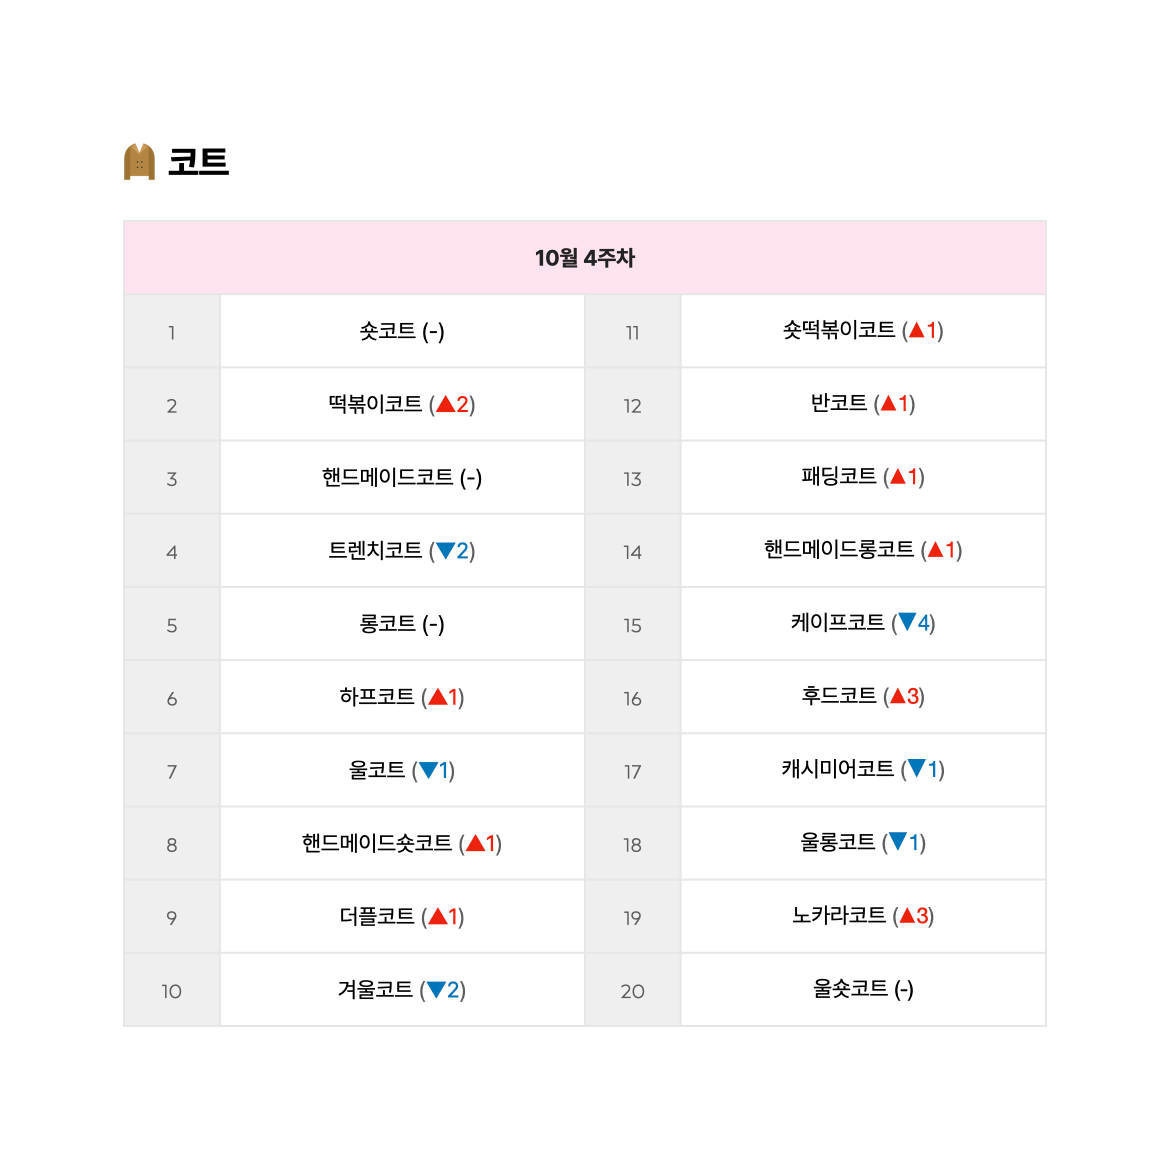
Task: Select the 롱코트 entry
Action: pos(387,623)
